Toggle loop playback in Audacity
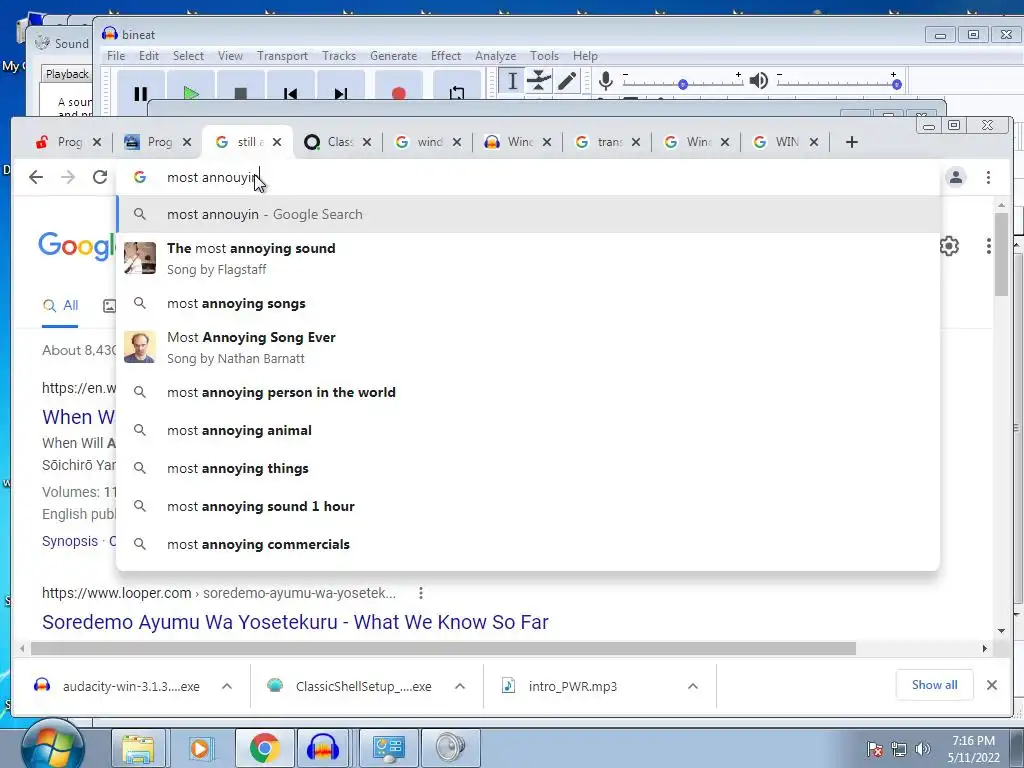This screenshot has width=1024, height=768. tap(456, 86)
